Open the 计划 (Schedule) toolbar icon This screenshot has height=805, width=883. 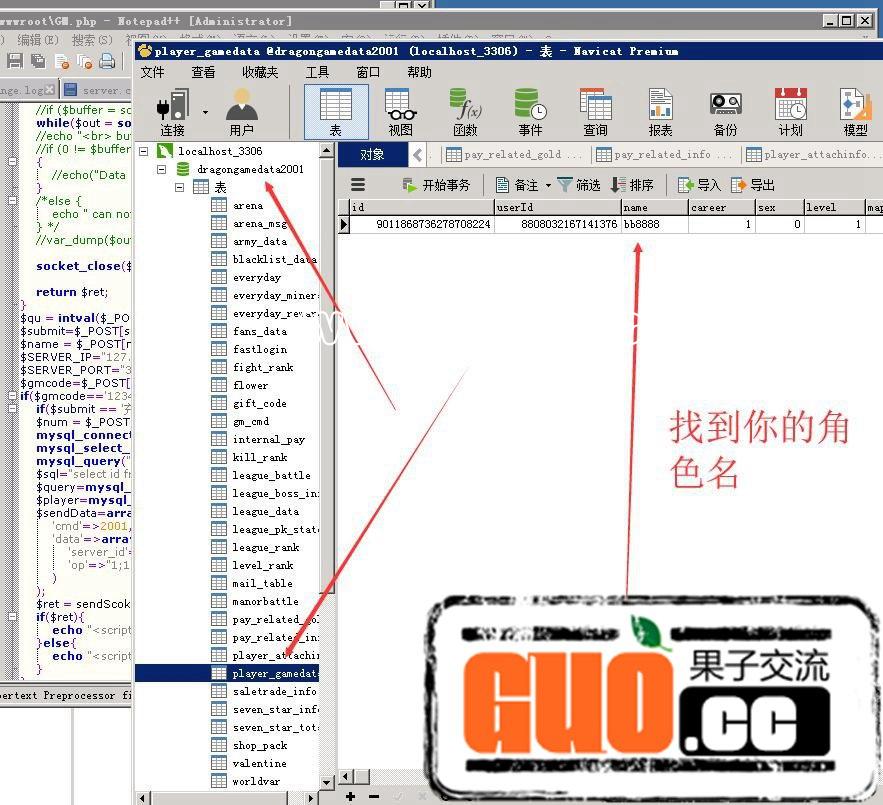pos(790,111)
